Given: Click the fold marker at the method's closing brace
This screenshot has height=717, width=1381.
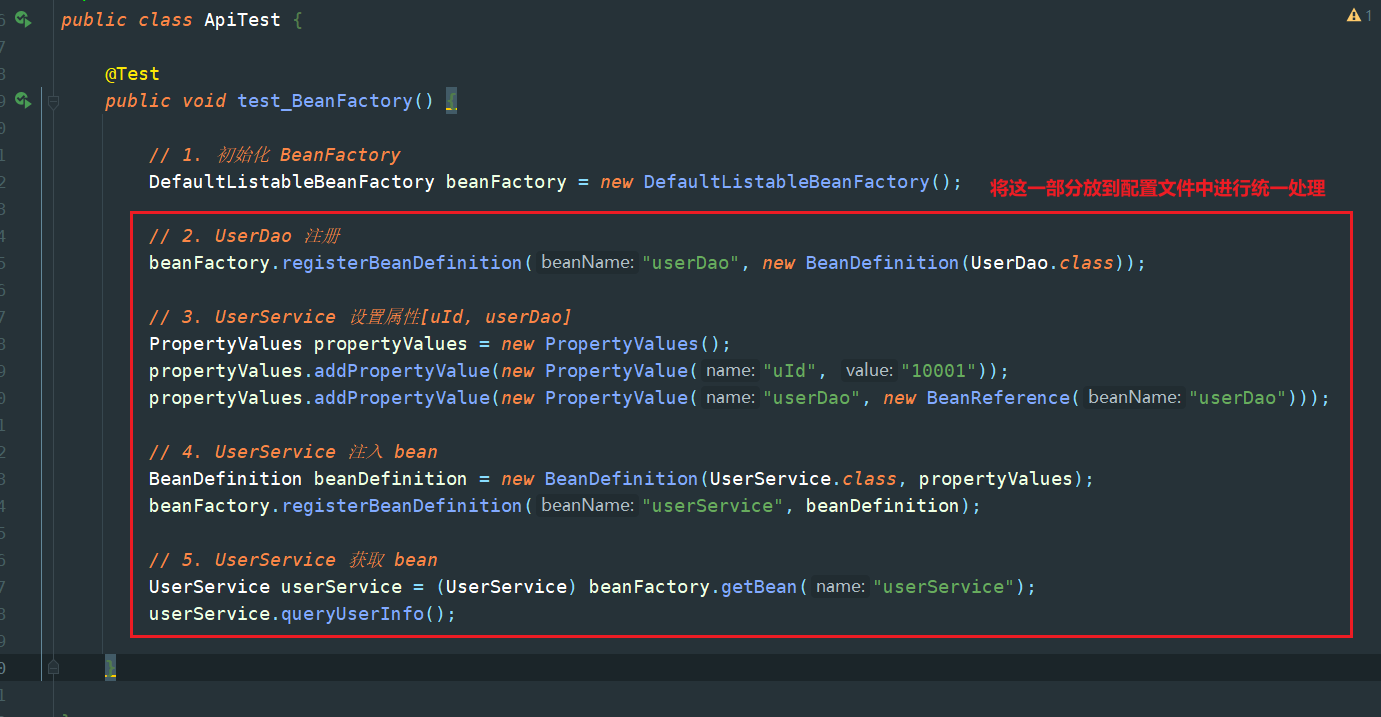Looking at the screenshot, I should pyautogui.click(x=53, y=667).
